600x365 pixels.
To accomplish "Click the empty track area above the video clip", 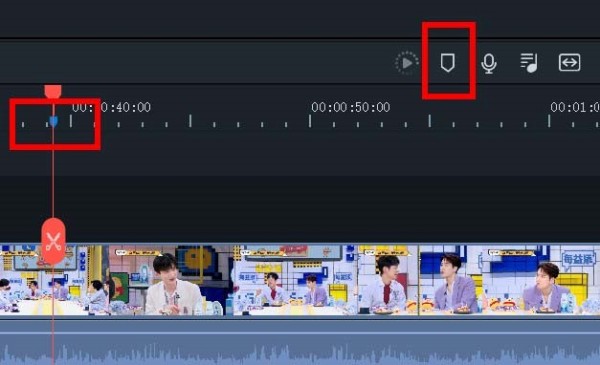I will [x=300, y=209].
